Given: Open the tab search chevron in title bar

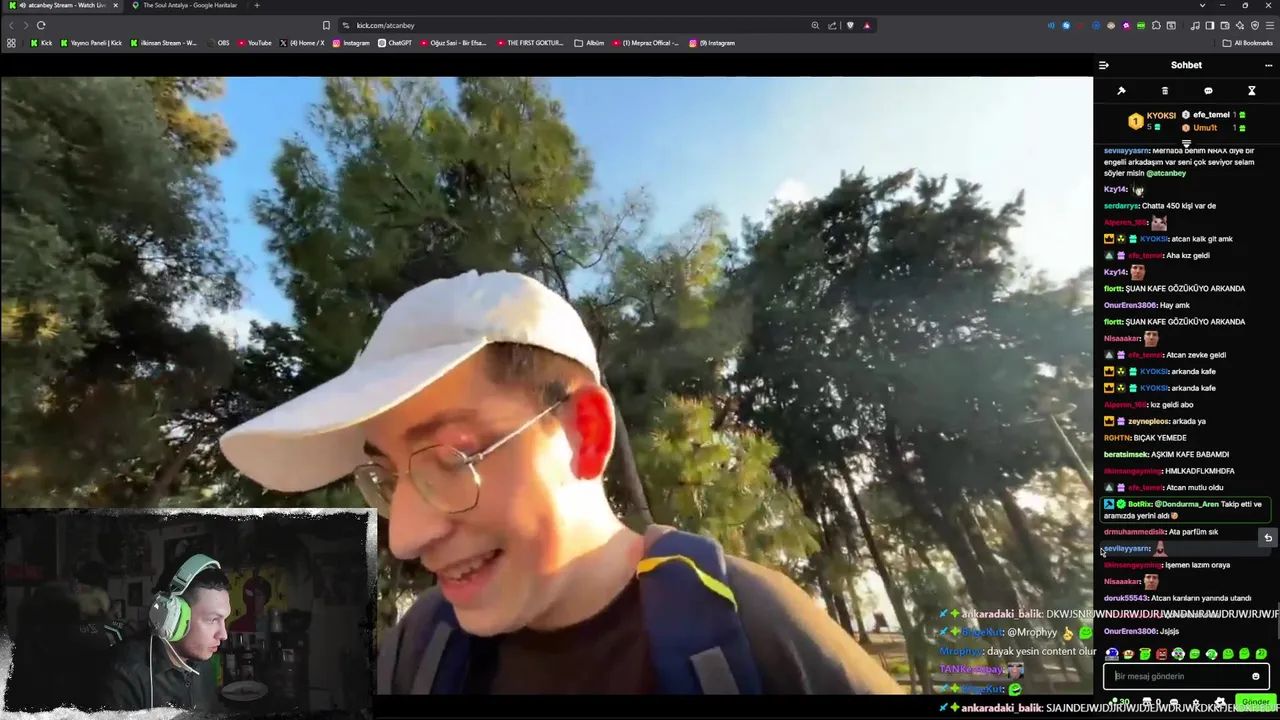Looking at the screenshot, I should 1203,5.
